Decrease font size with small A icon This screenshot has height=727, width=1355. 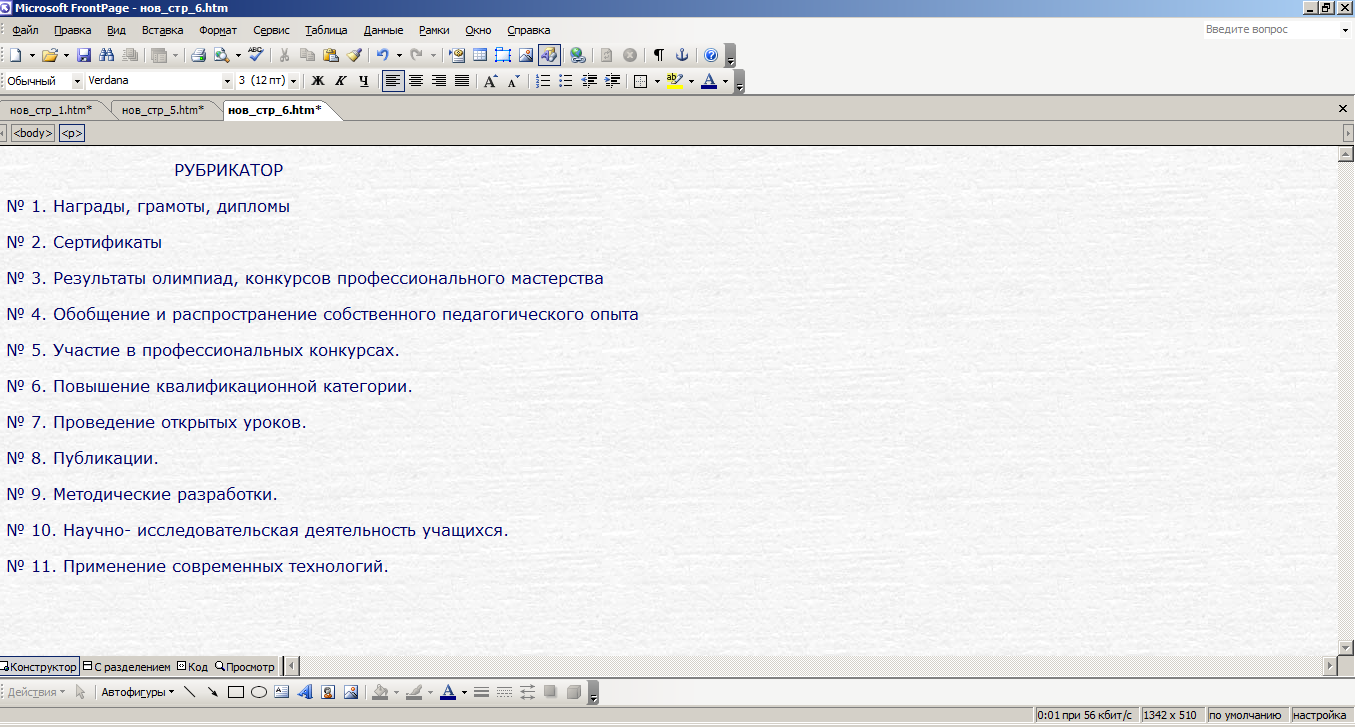coord(513,81)
